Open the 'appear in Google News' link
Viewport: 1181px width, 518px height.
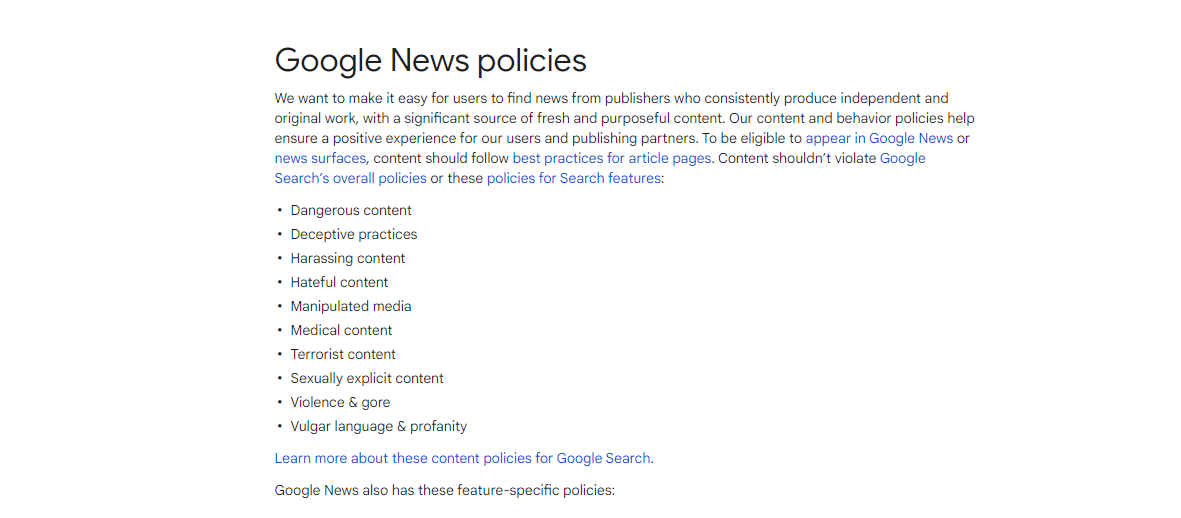[879, 139]
